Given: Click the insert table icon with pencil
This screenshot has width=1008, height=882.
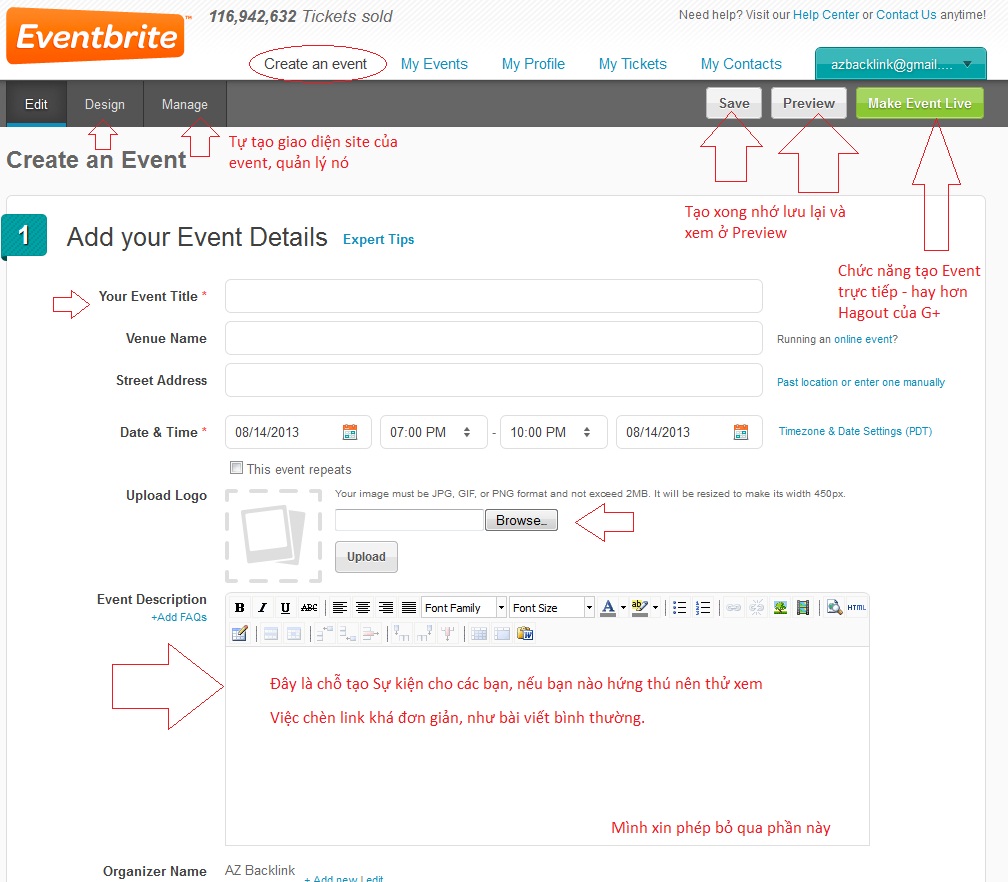Looking at the screenshot, I should [239, 634].
